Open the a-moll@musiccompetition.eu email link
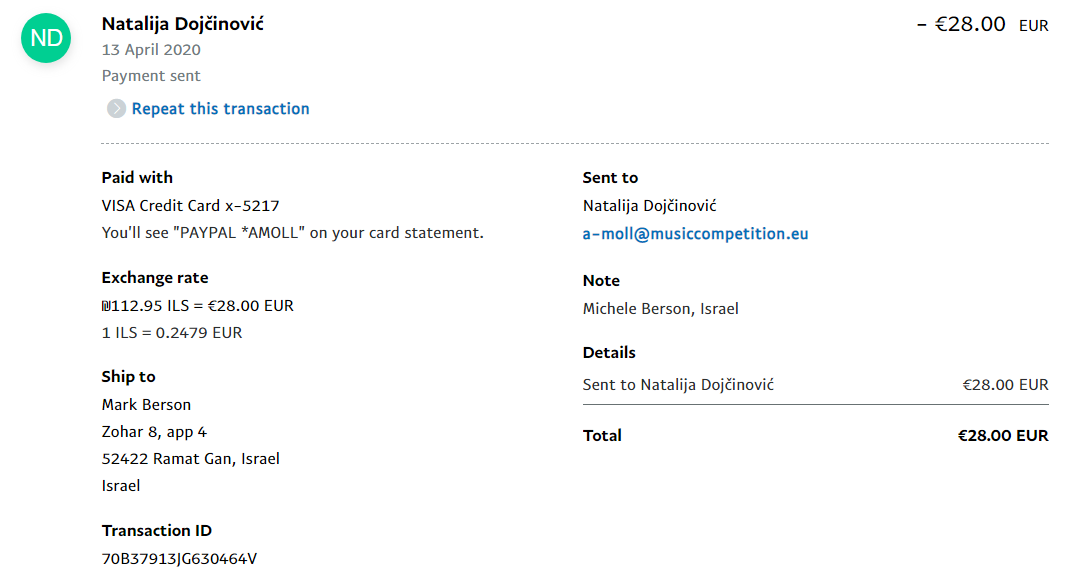Image resolution: width=1087 pixels, height=582 pixels. pyautogui.click(x=695, y=234)
